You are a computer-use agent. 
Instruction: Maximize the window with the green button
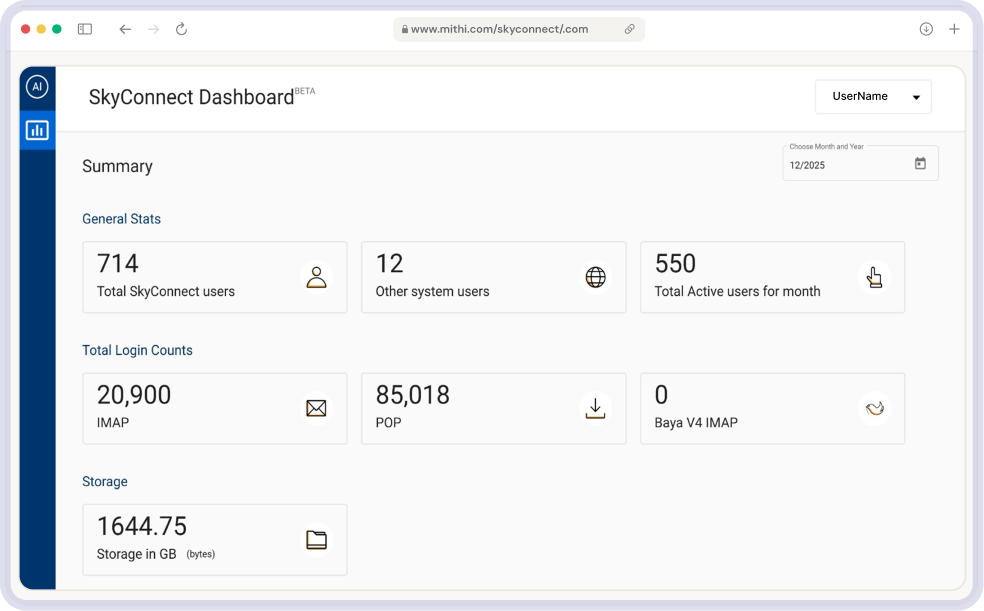click(56, 29)
